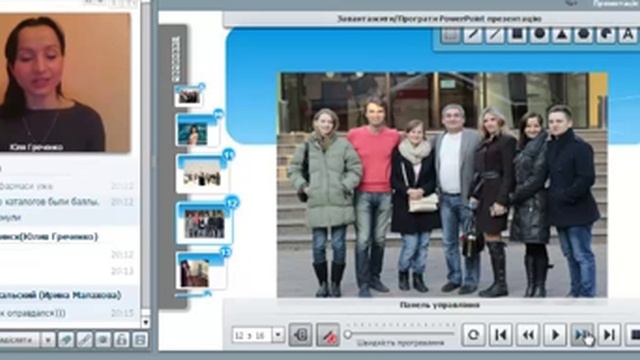Open the topmost small slide thumbnail
640x360 pixels.
coord(188,96)
